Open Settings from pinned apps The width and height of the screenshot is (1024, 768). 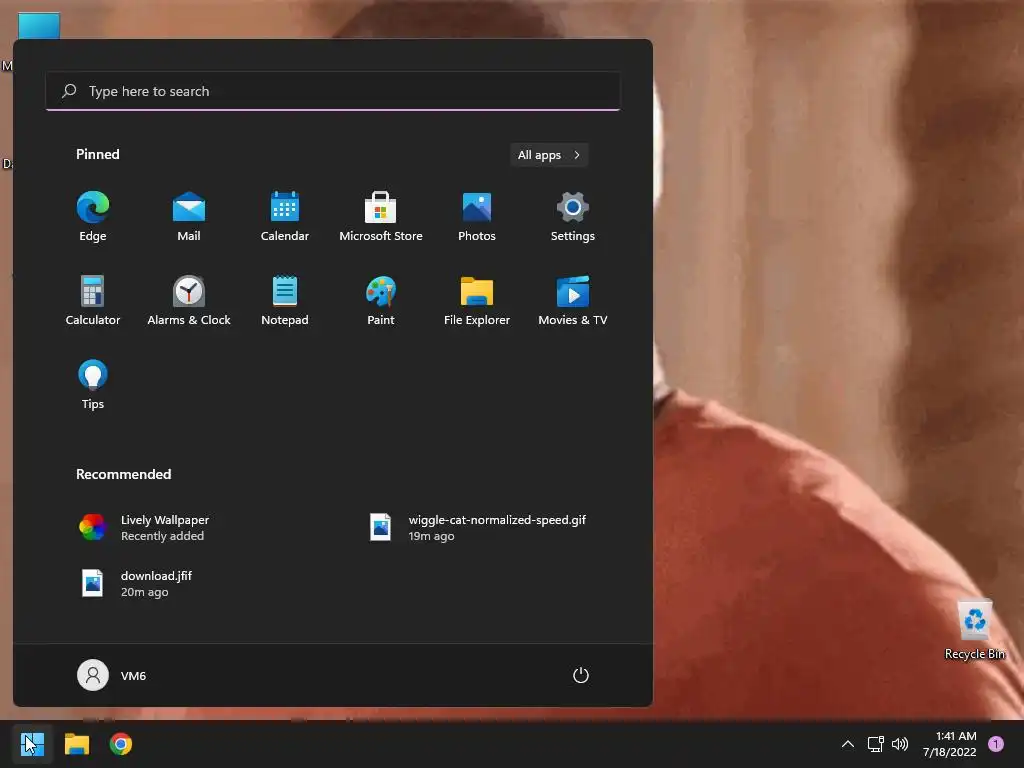click(x=573, y=216)
